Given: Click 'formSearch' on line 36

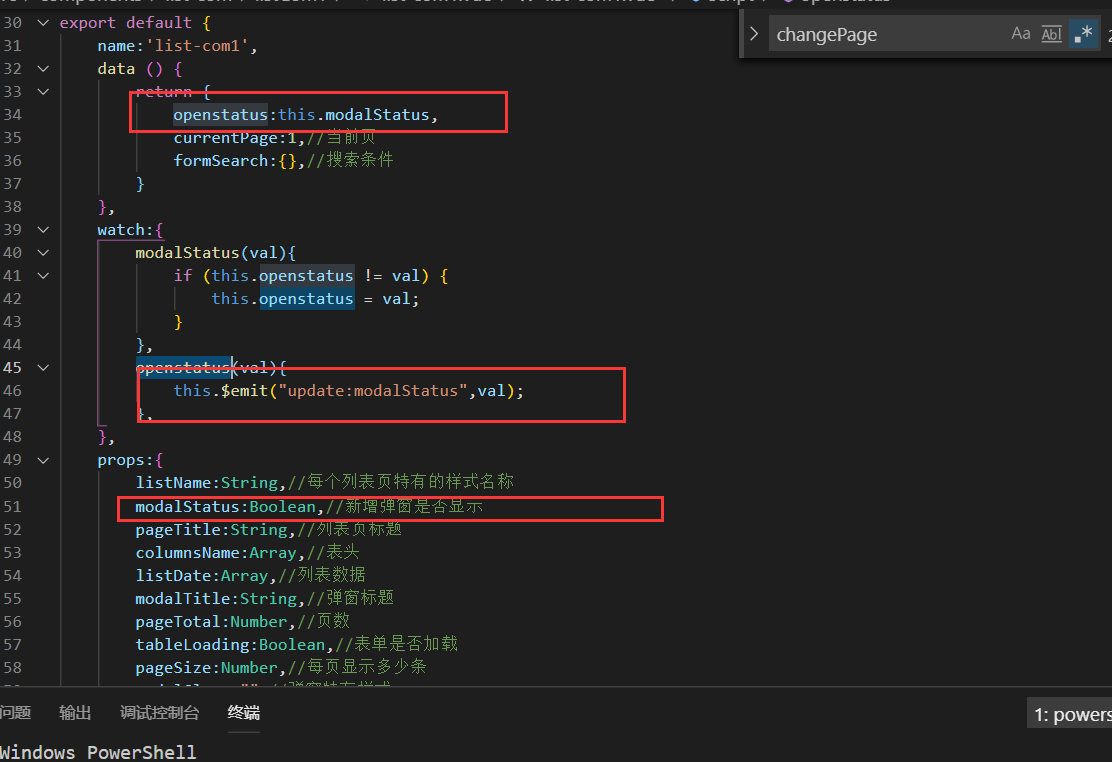Looking at the screenshot, I should [x=221, y=160].
